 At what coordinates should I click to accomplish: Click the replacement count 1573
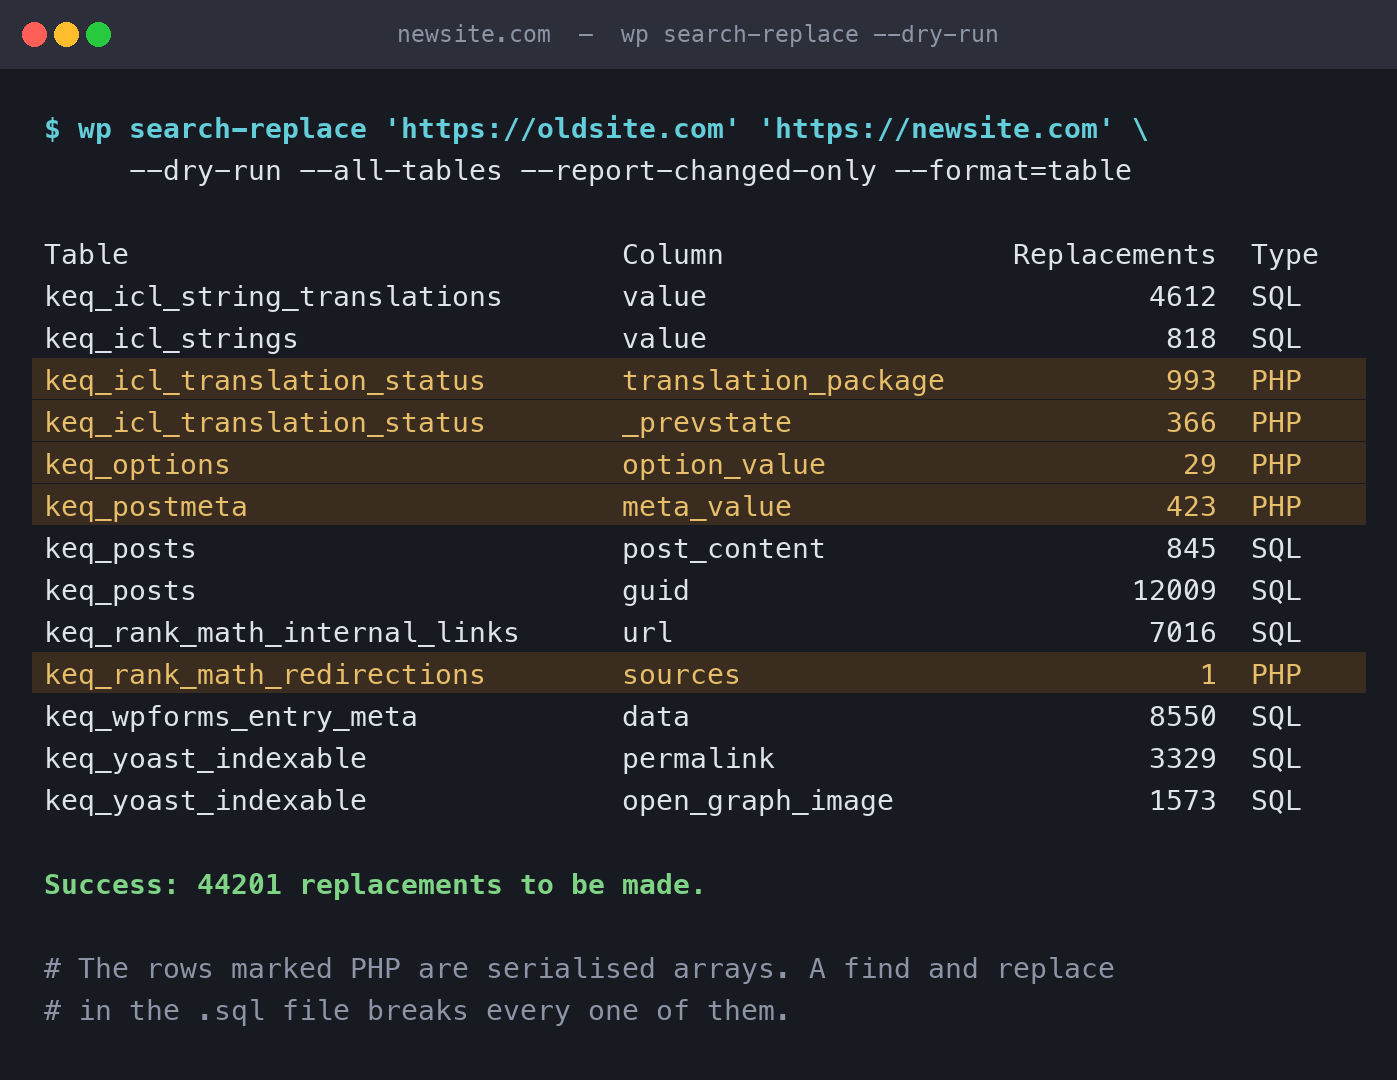pyautogui.click(x=1183, y=801)
